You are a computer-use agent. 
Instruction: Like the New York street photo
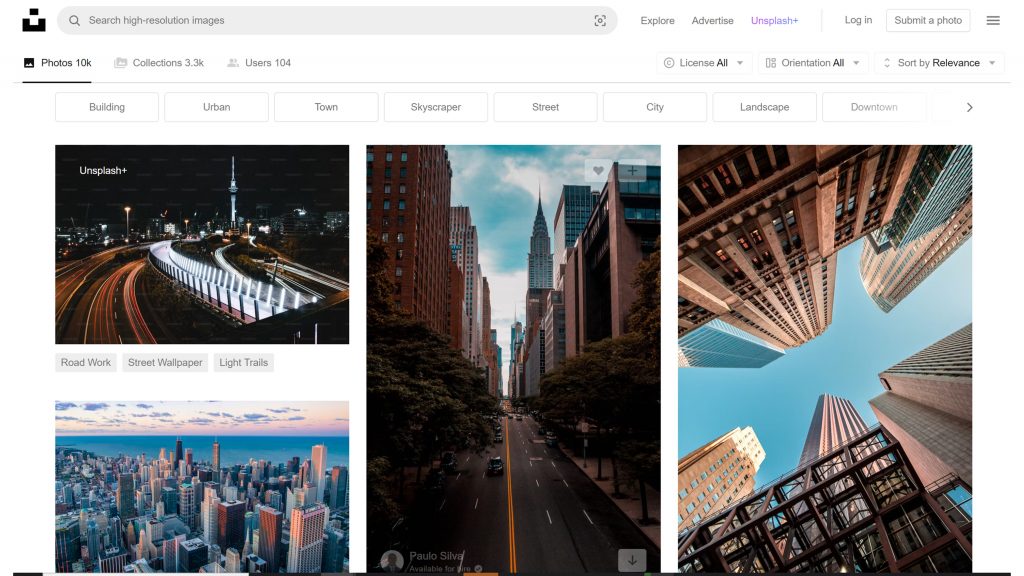point(598,170)
